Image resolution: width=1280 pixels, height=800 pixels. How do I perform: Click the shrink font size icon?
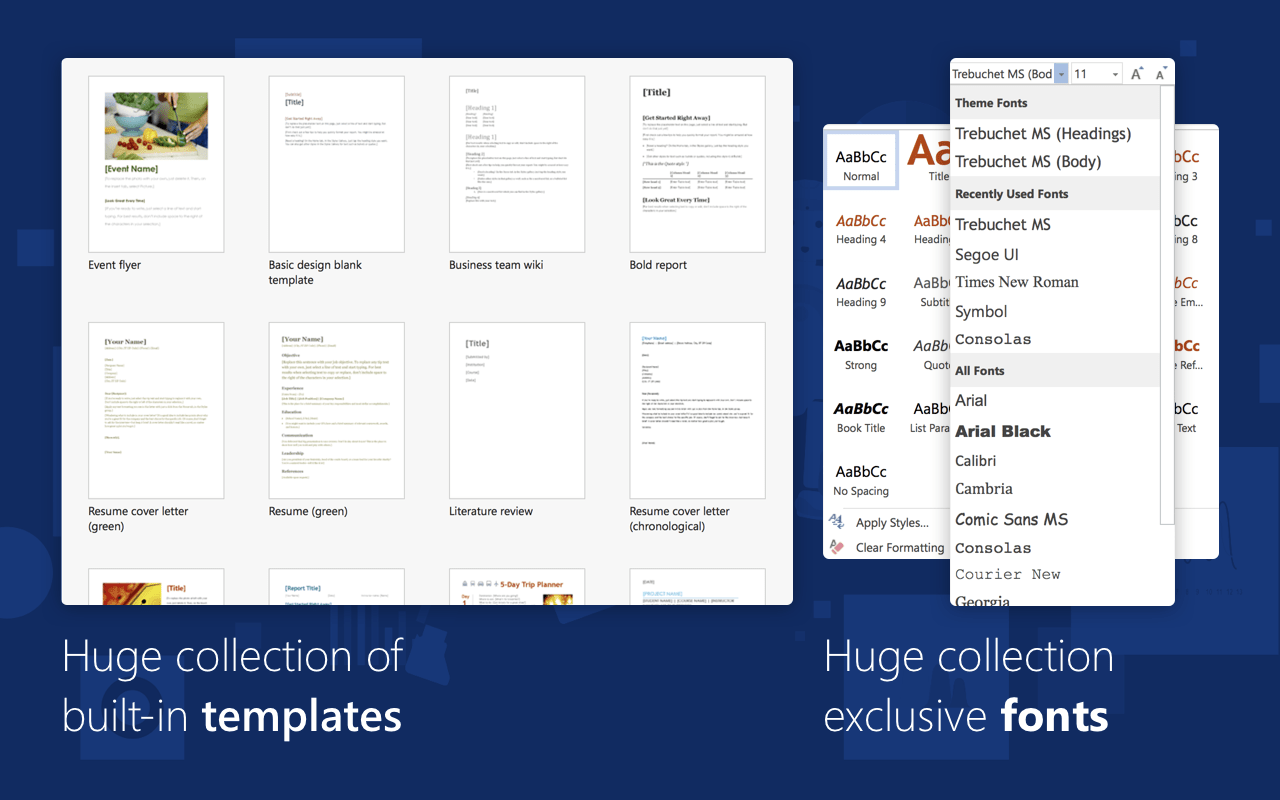pos(1161,74)
